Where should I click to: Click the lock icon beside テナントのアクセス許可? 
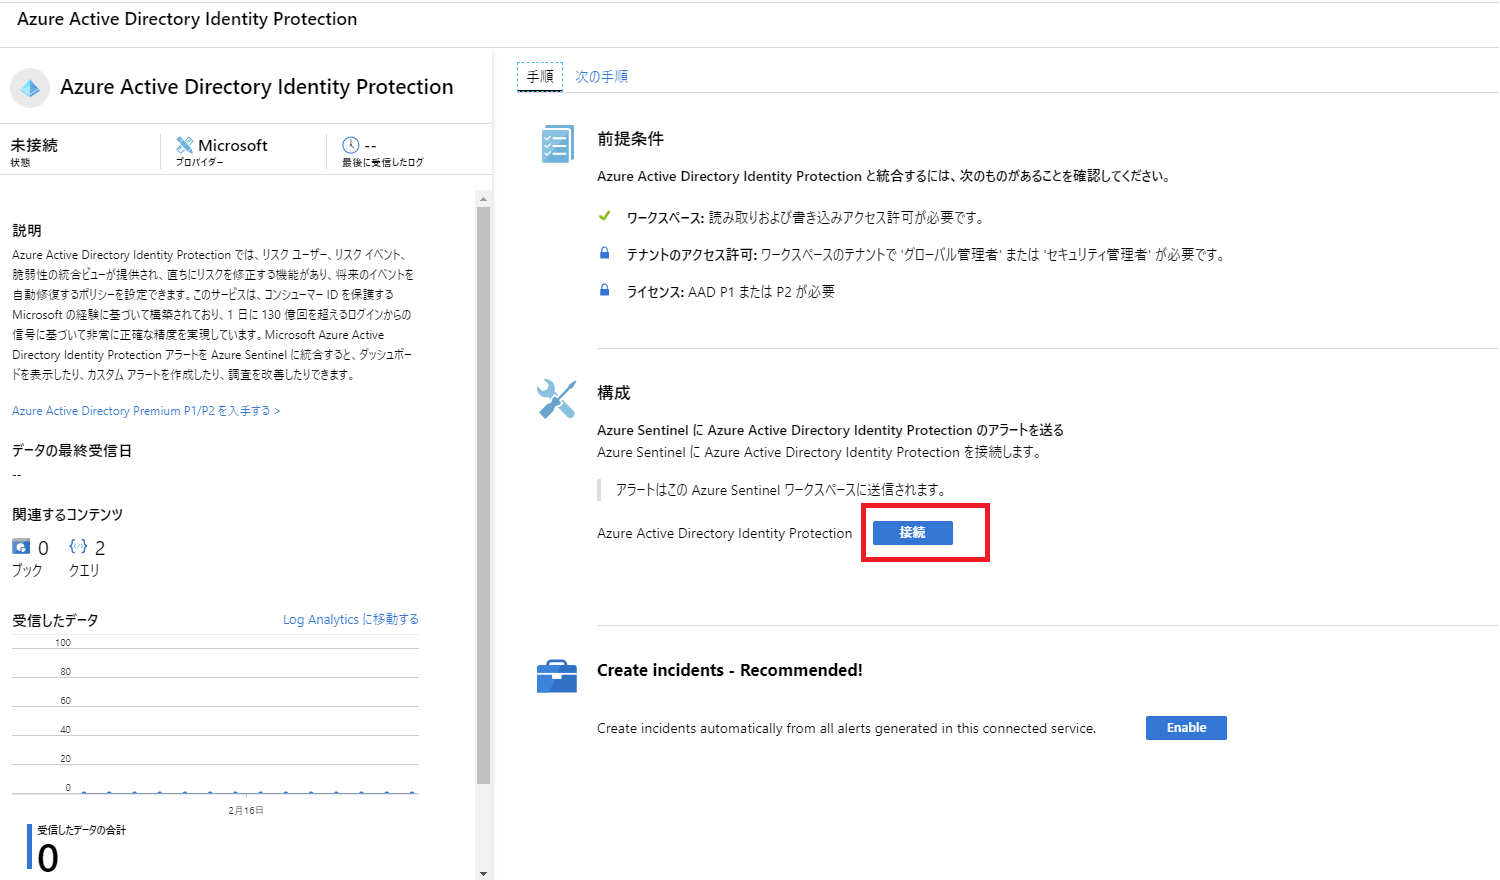click(604, 253)
